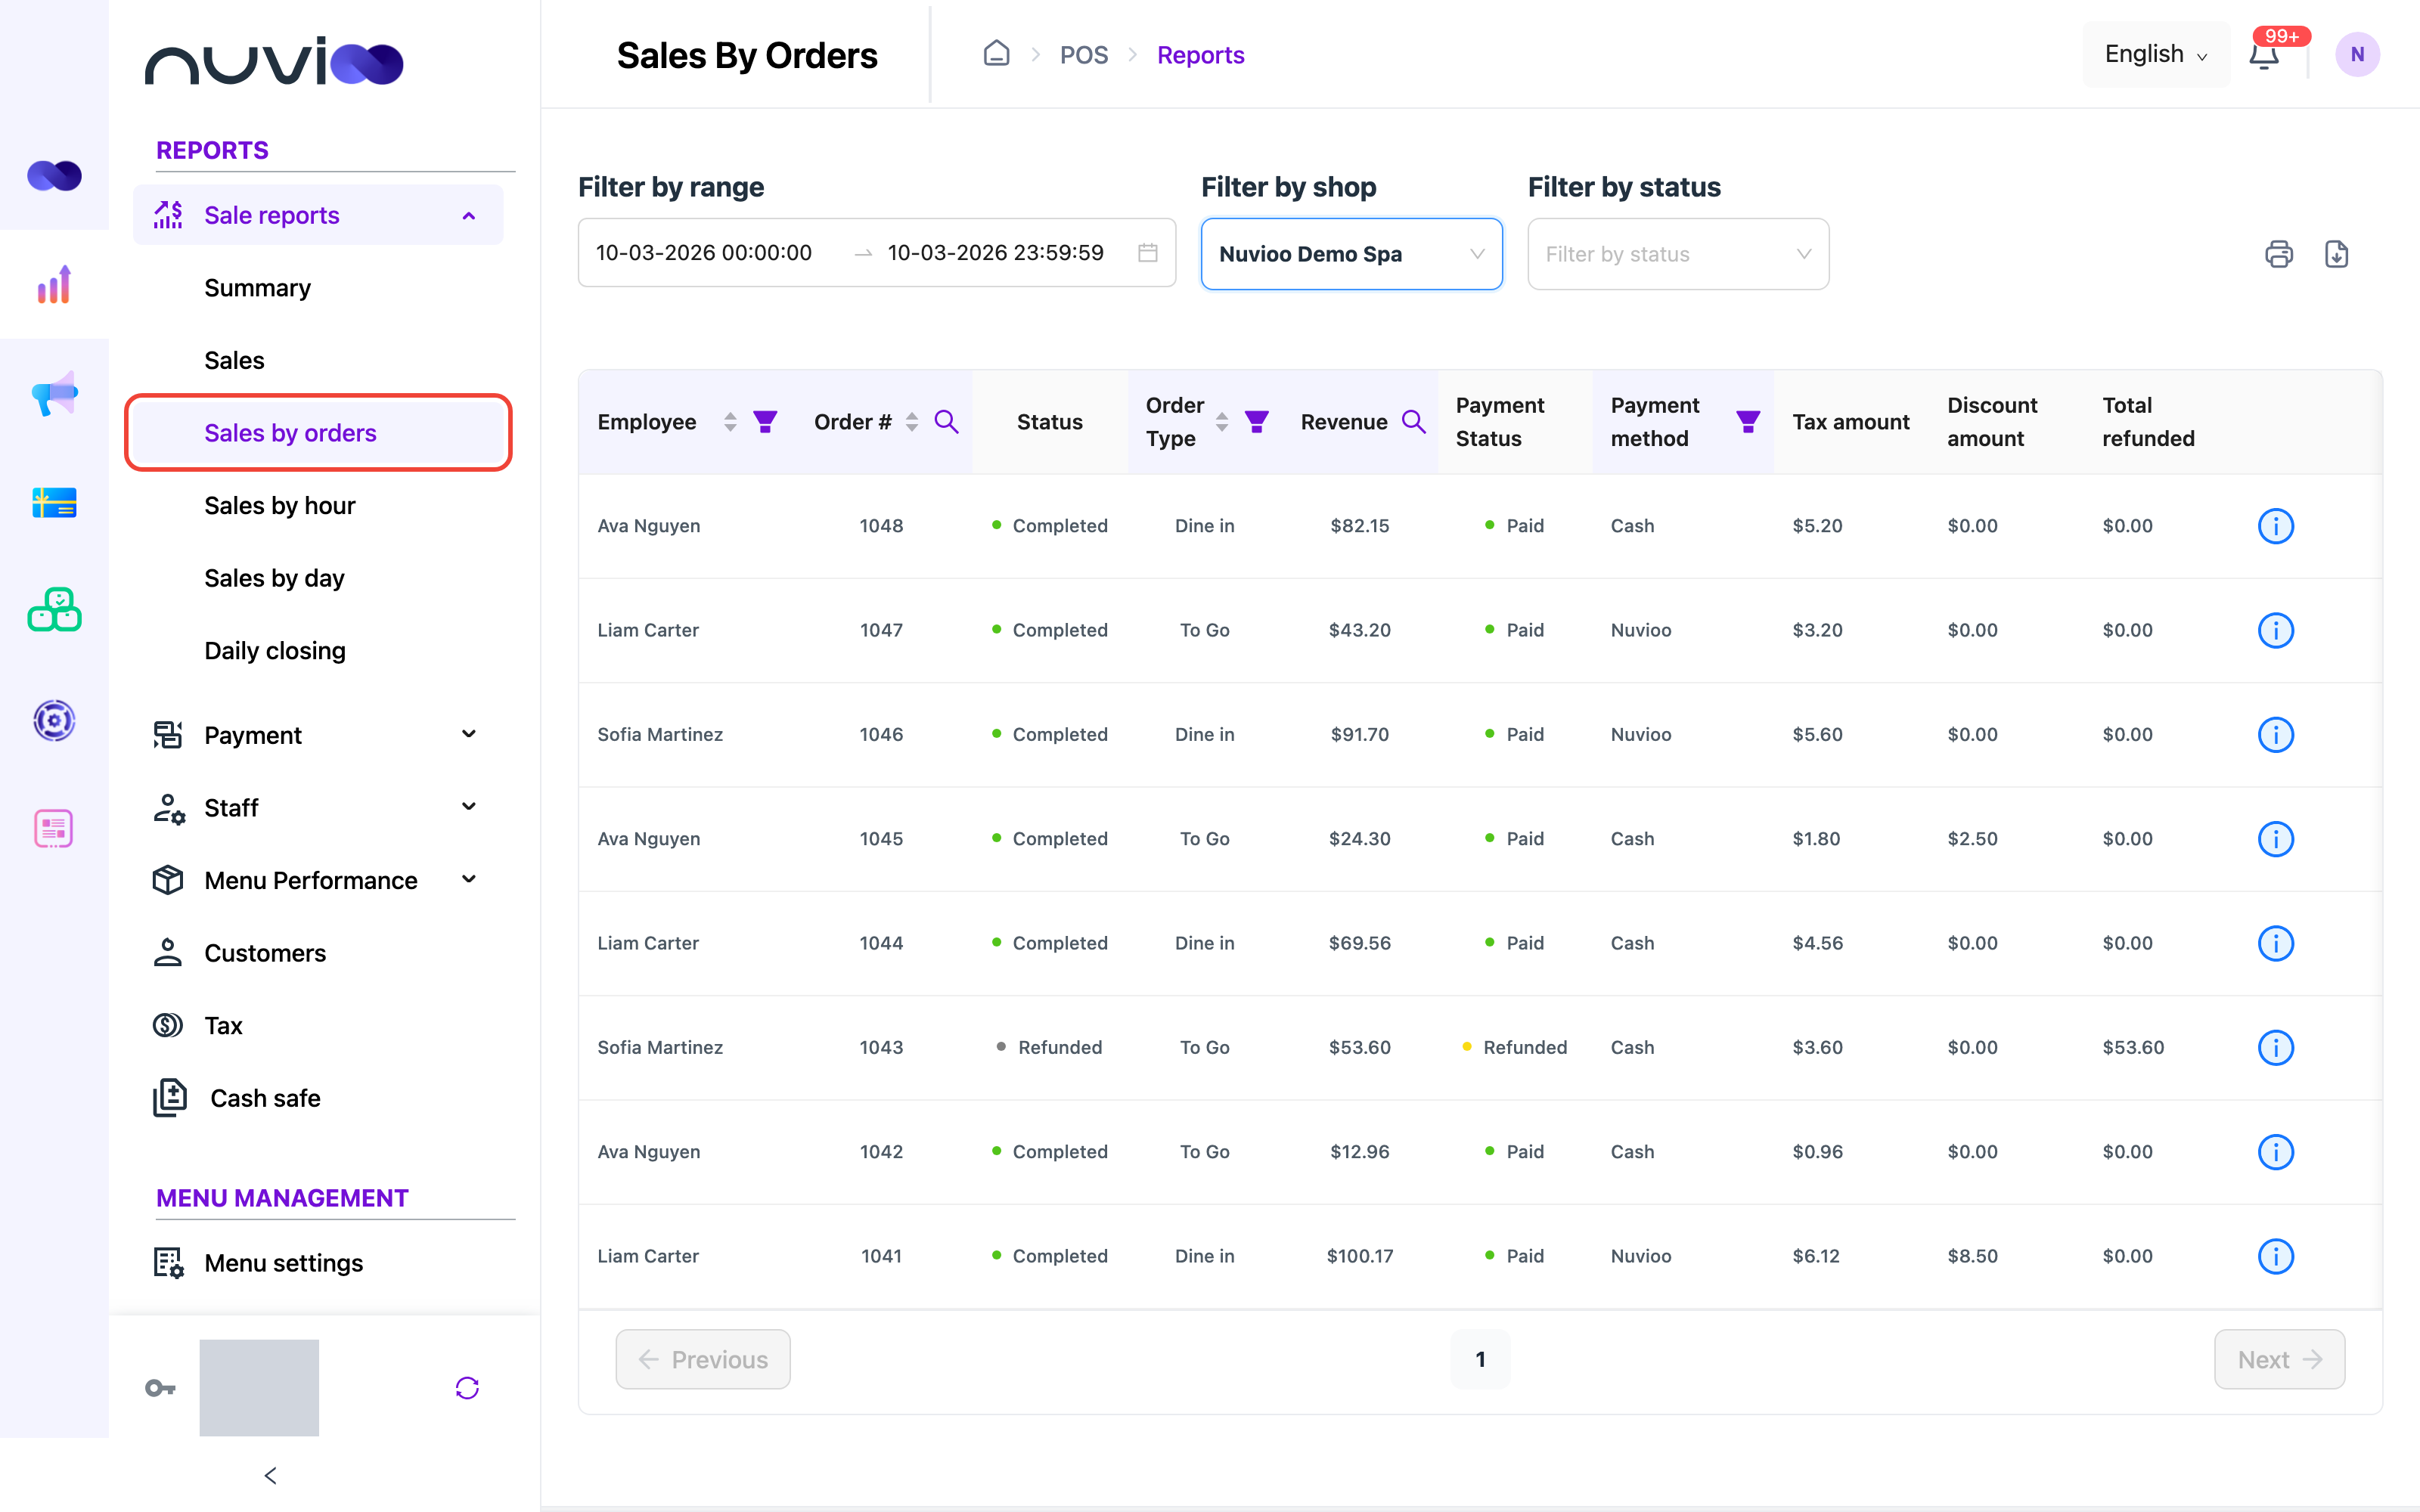Click the print report icon
The height and width of the screenshot is (1512, 2420).
coord(2279,254)
